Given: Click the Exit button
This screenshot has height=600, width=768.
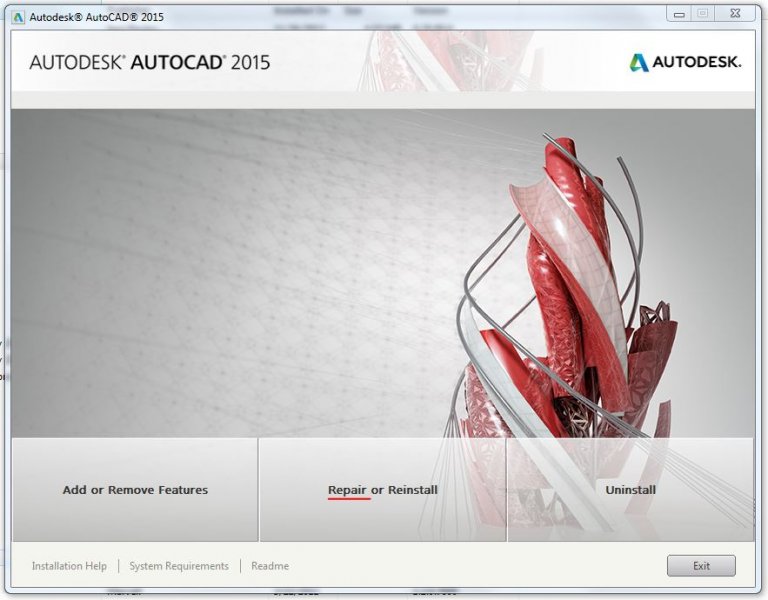Looking at the screenshot, I should 701,566.
